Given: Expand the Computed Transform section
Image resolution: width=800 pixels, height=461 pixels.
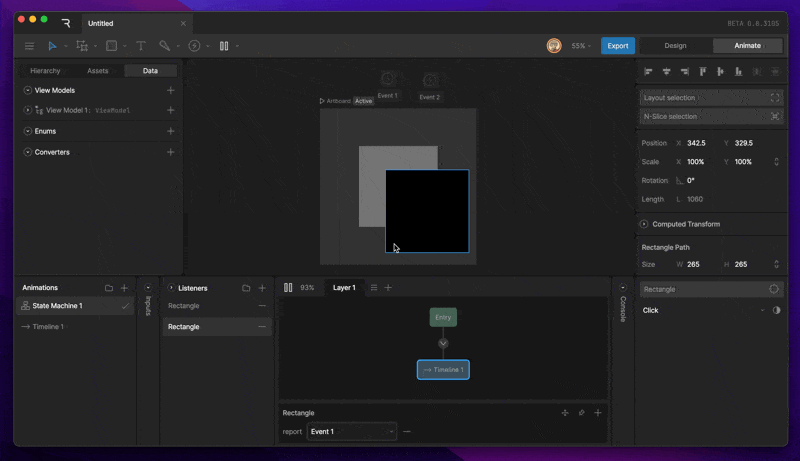Looking at the screenshot, I should tap(644, 224).
